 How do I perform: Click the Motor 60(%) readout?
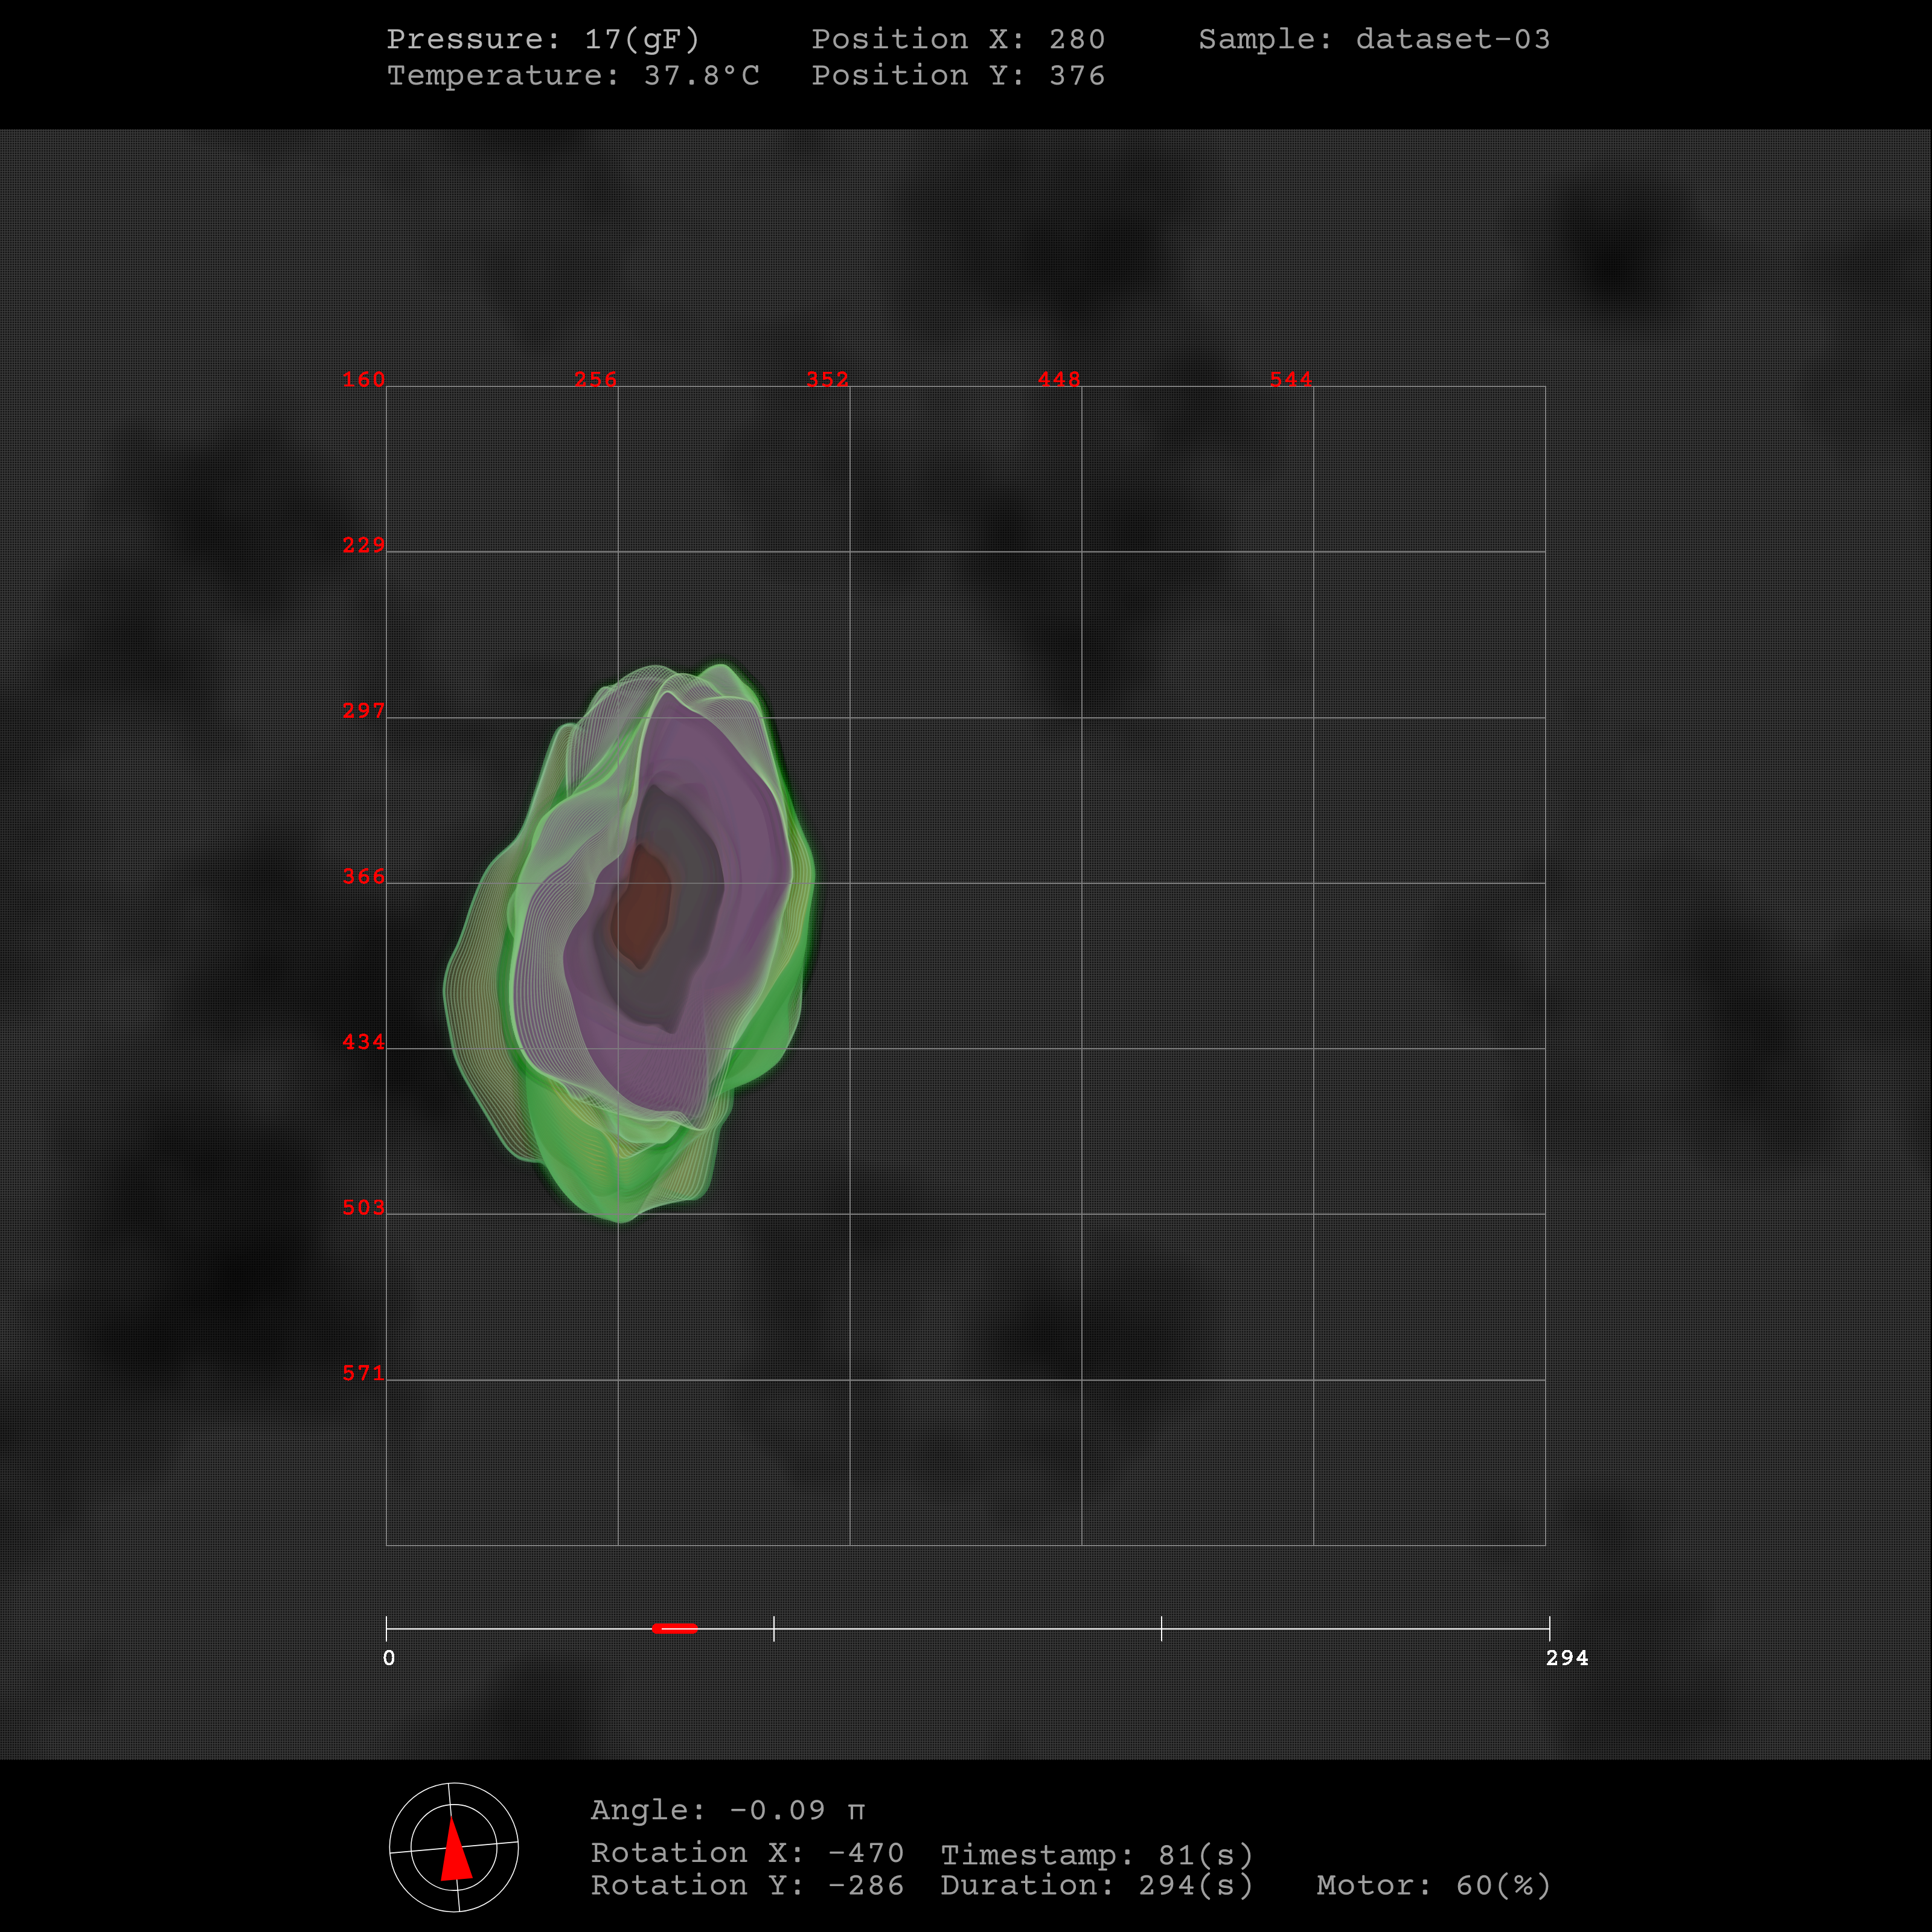click(x=1433, y=1885)
